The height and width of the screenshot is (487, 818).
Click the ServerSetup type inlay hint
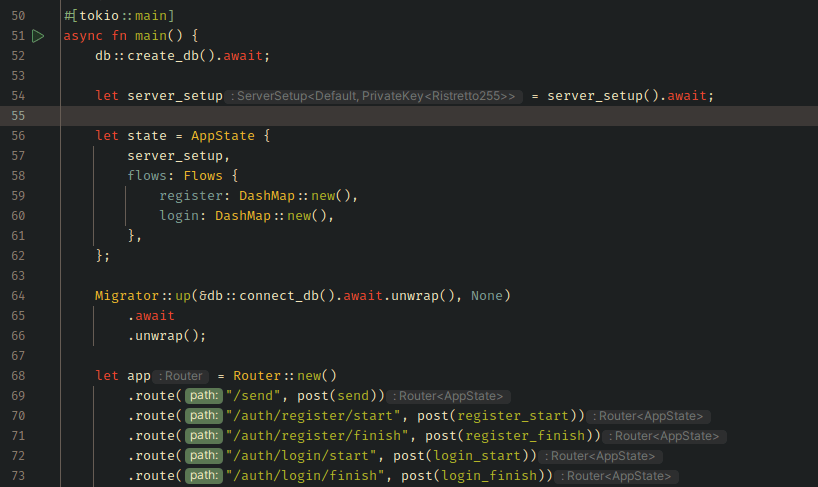tap(374, 96)
